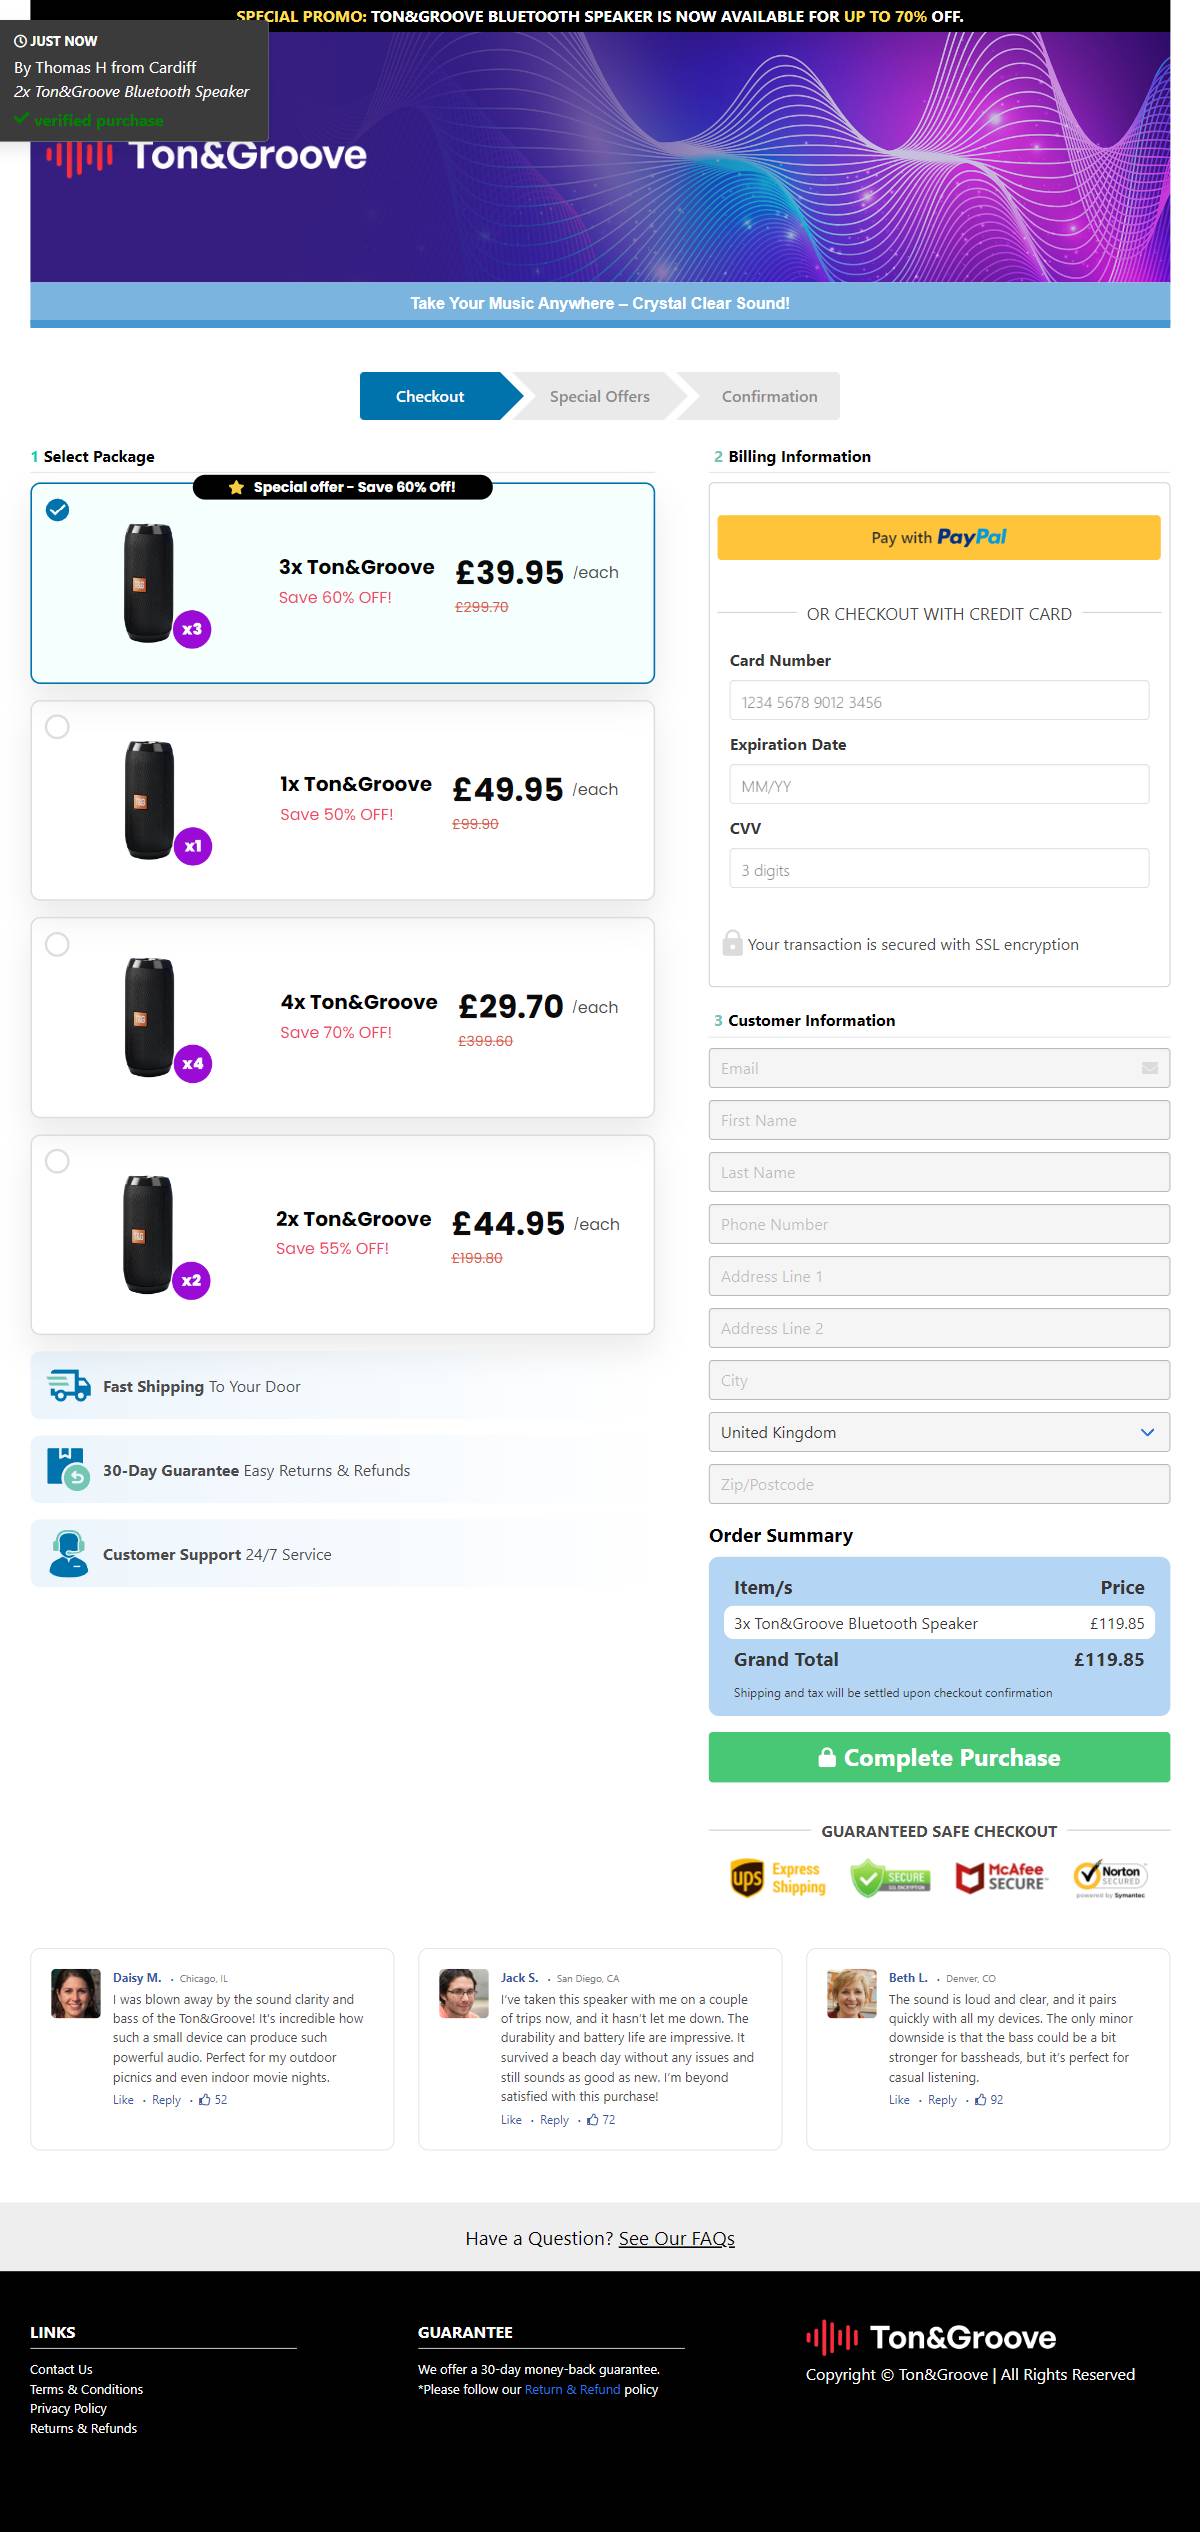Choose the 2x Ton&Groove package radio
Screen dimensions: 1200x2532
click(x=58, y=1161)
